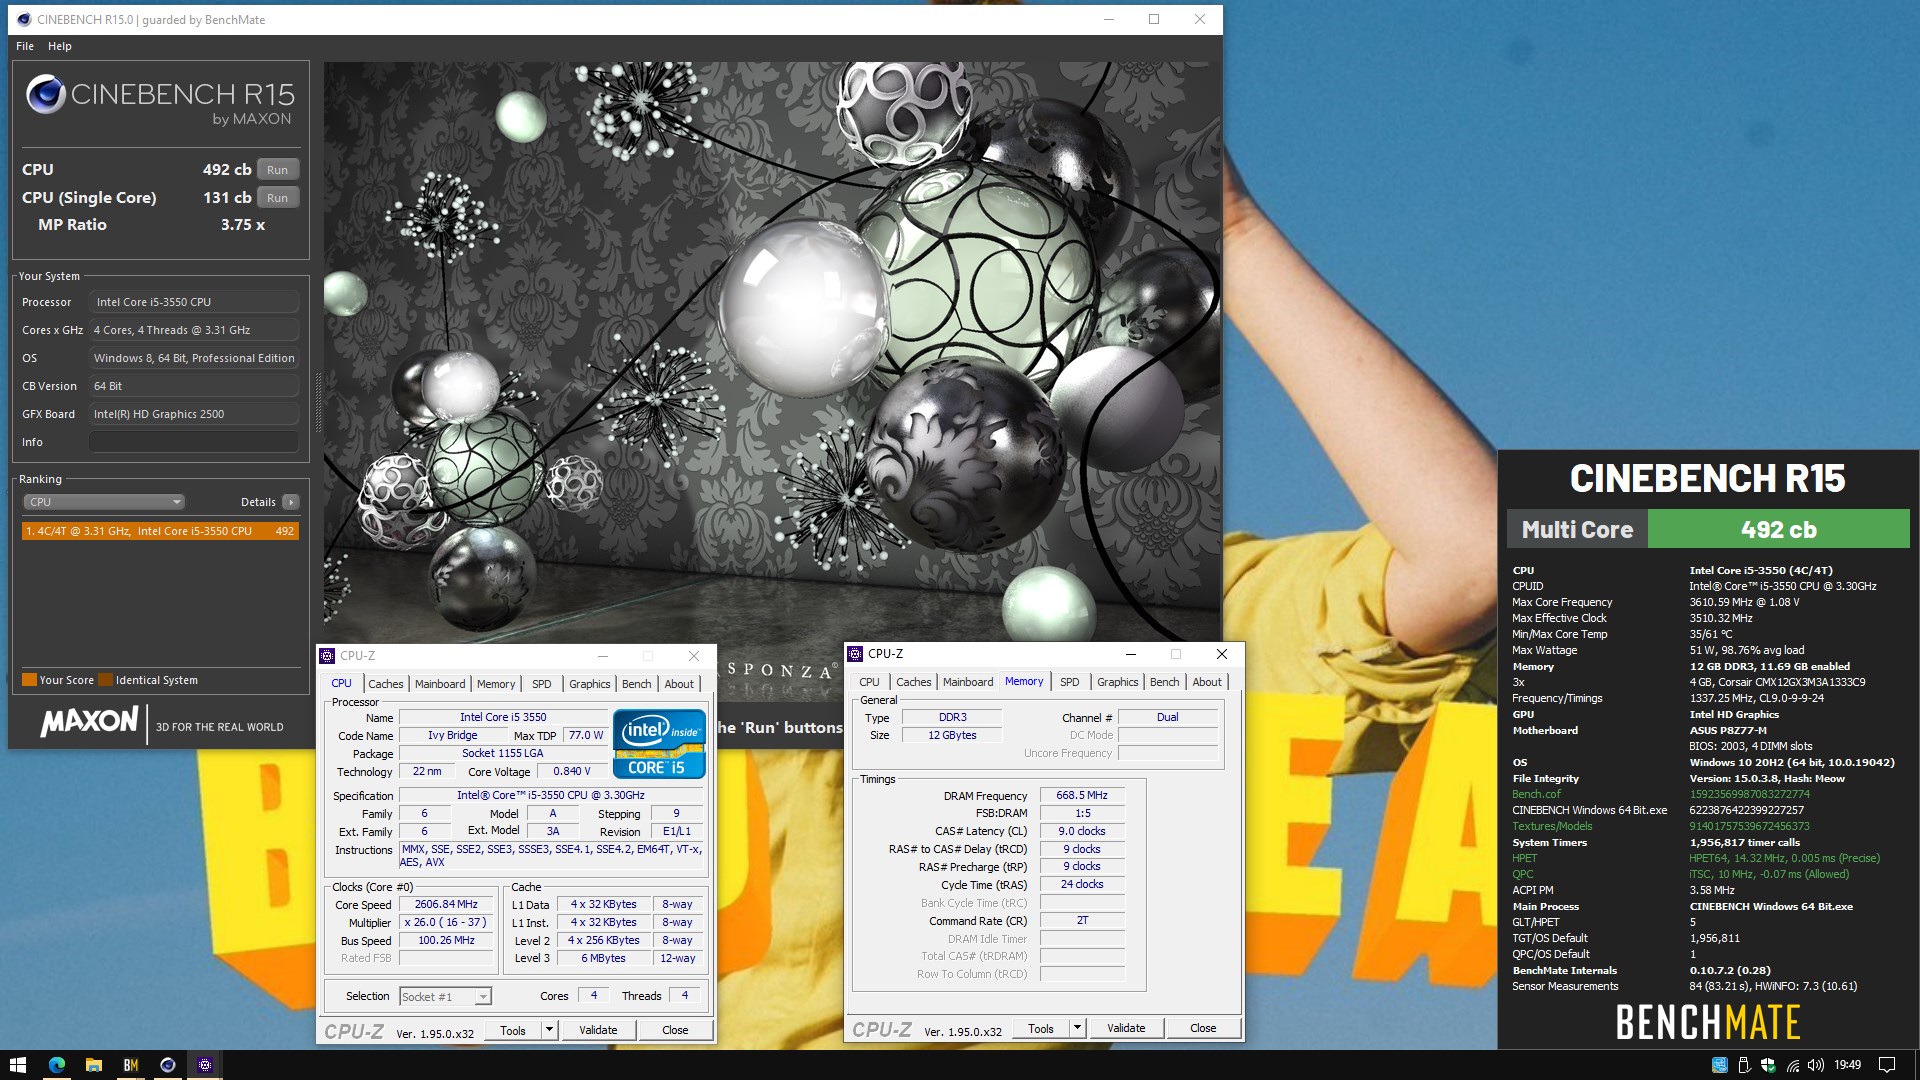Open the CPU ranking dropdown in Cinebench

coord(103,502)
